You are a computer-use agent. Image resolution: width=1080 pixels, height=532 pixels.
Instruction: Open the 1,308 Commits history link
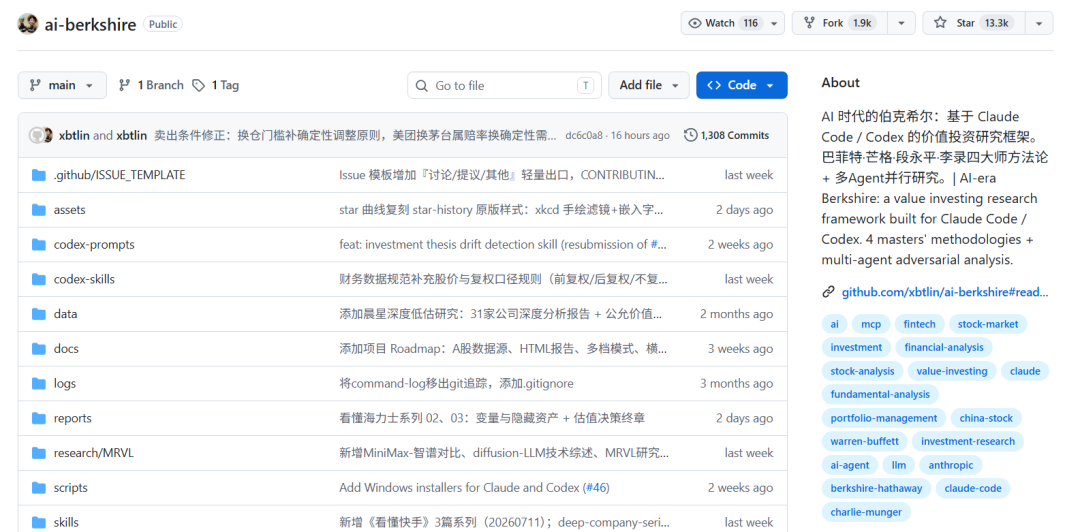click(727, 135)
